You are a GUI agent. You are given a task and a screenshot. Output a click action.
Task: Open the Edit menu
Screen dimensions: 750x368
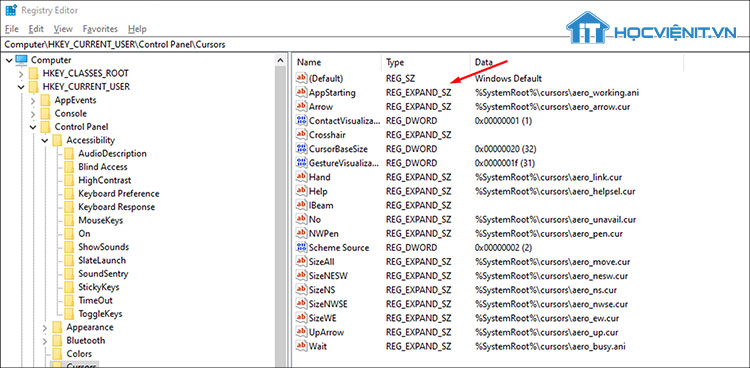click(x=36, y=29)
